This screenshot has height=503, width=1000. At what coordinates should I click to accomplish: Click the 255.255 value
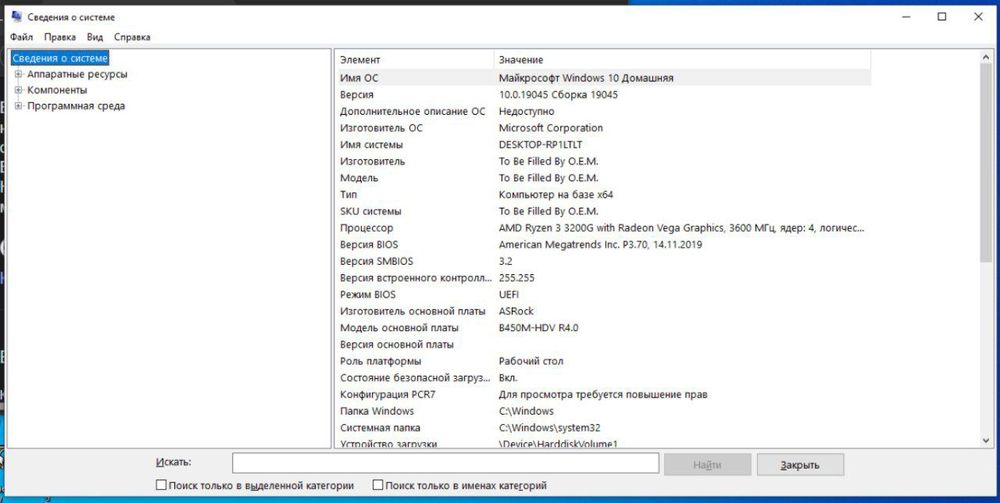tap(517, 278)
